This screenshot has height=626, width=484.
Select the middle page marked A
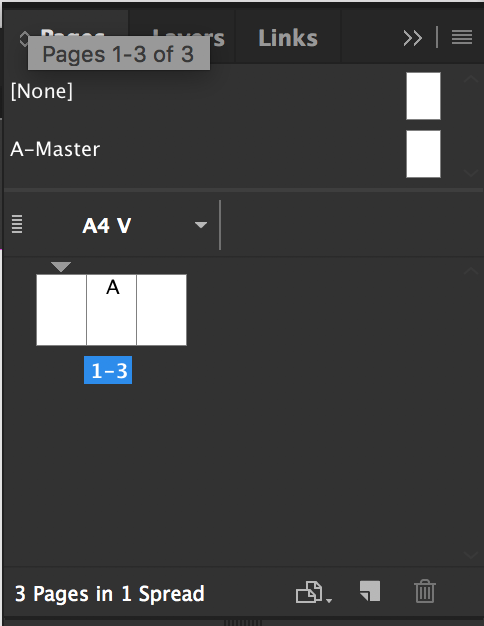click(111, 310)
